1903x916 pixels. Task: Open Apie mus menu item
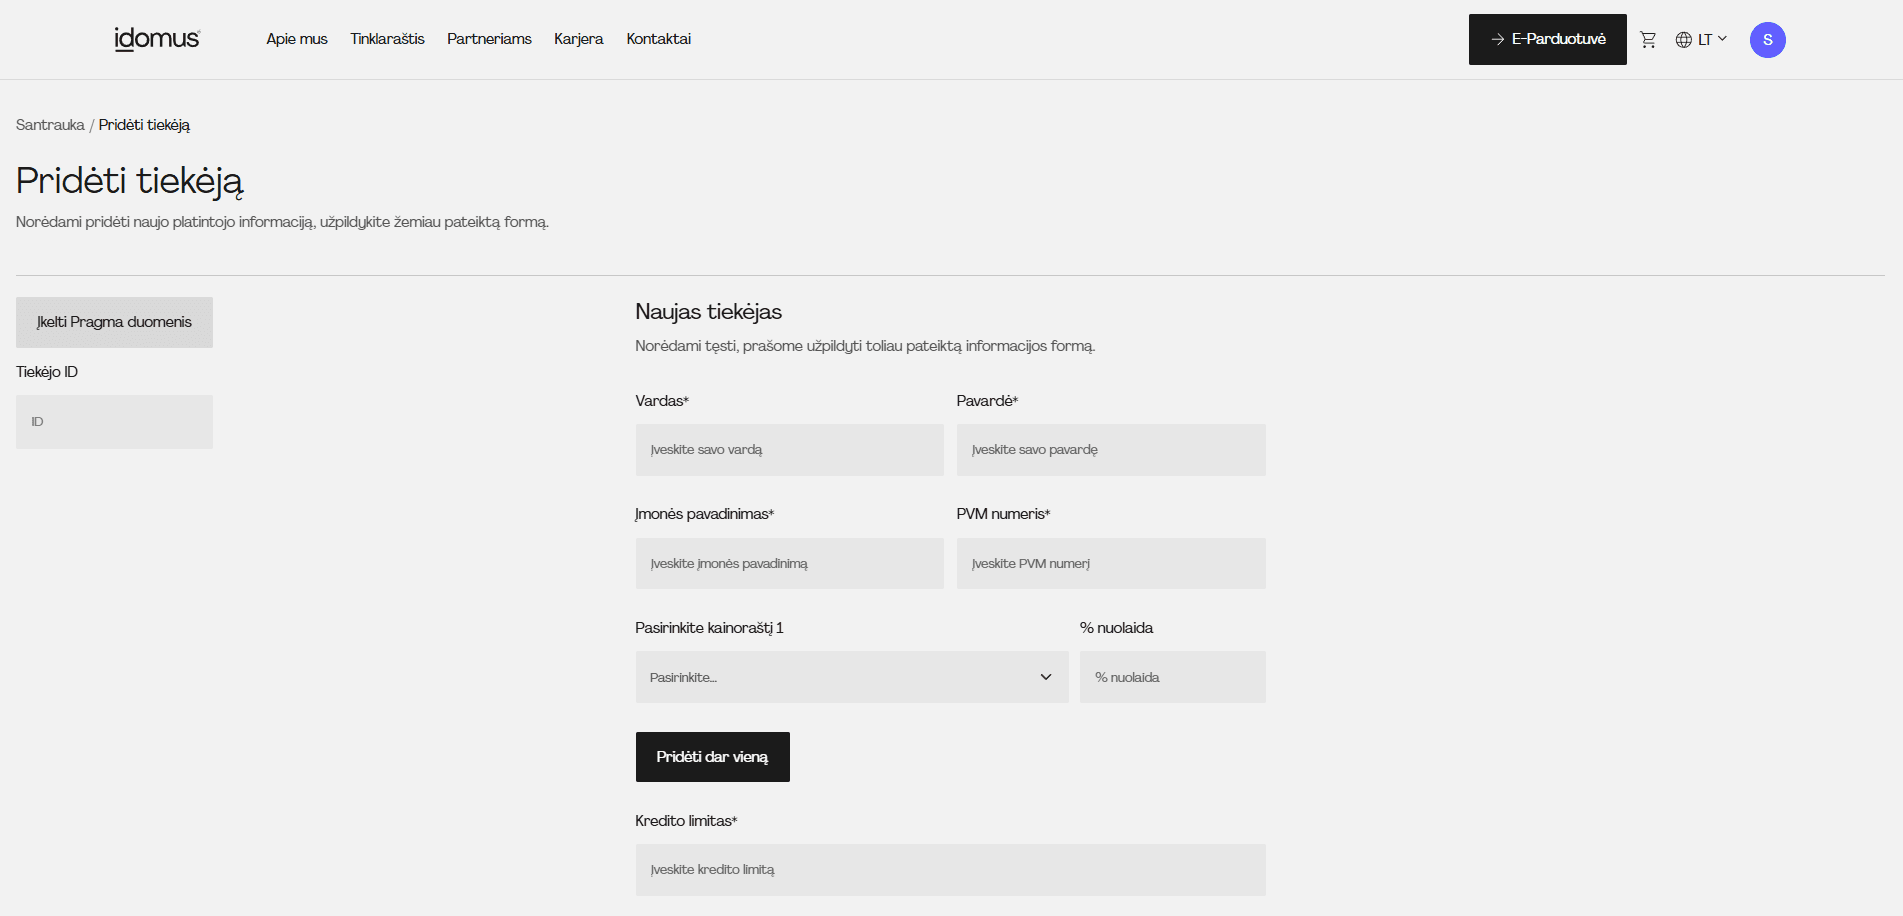[x=296, y=39]
